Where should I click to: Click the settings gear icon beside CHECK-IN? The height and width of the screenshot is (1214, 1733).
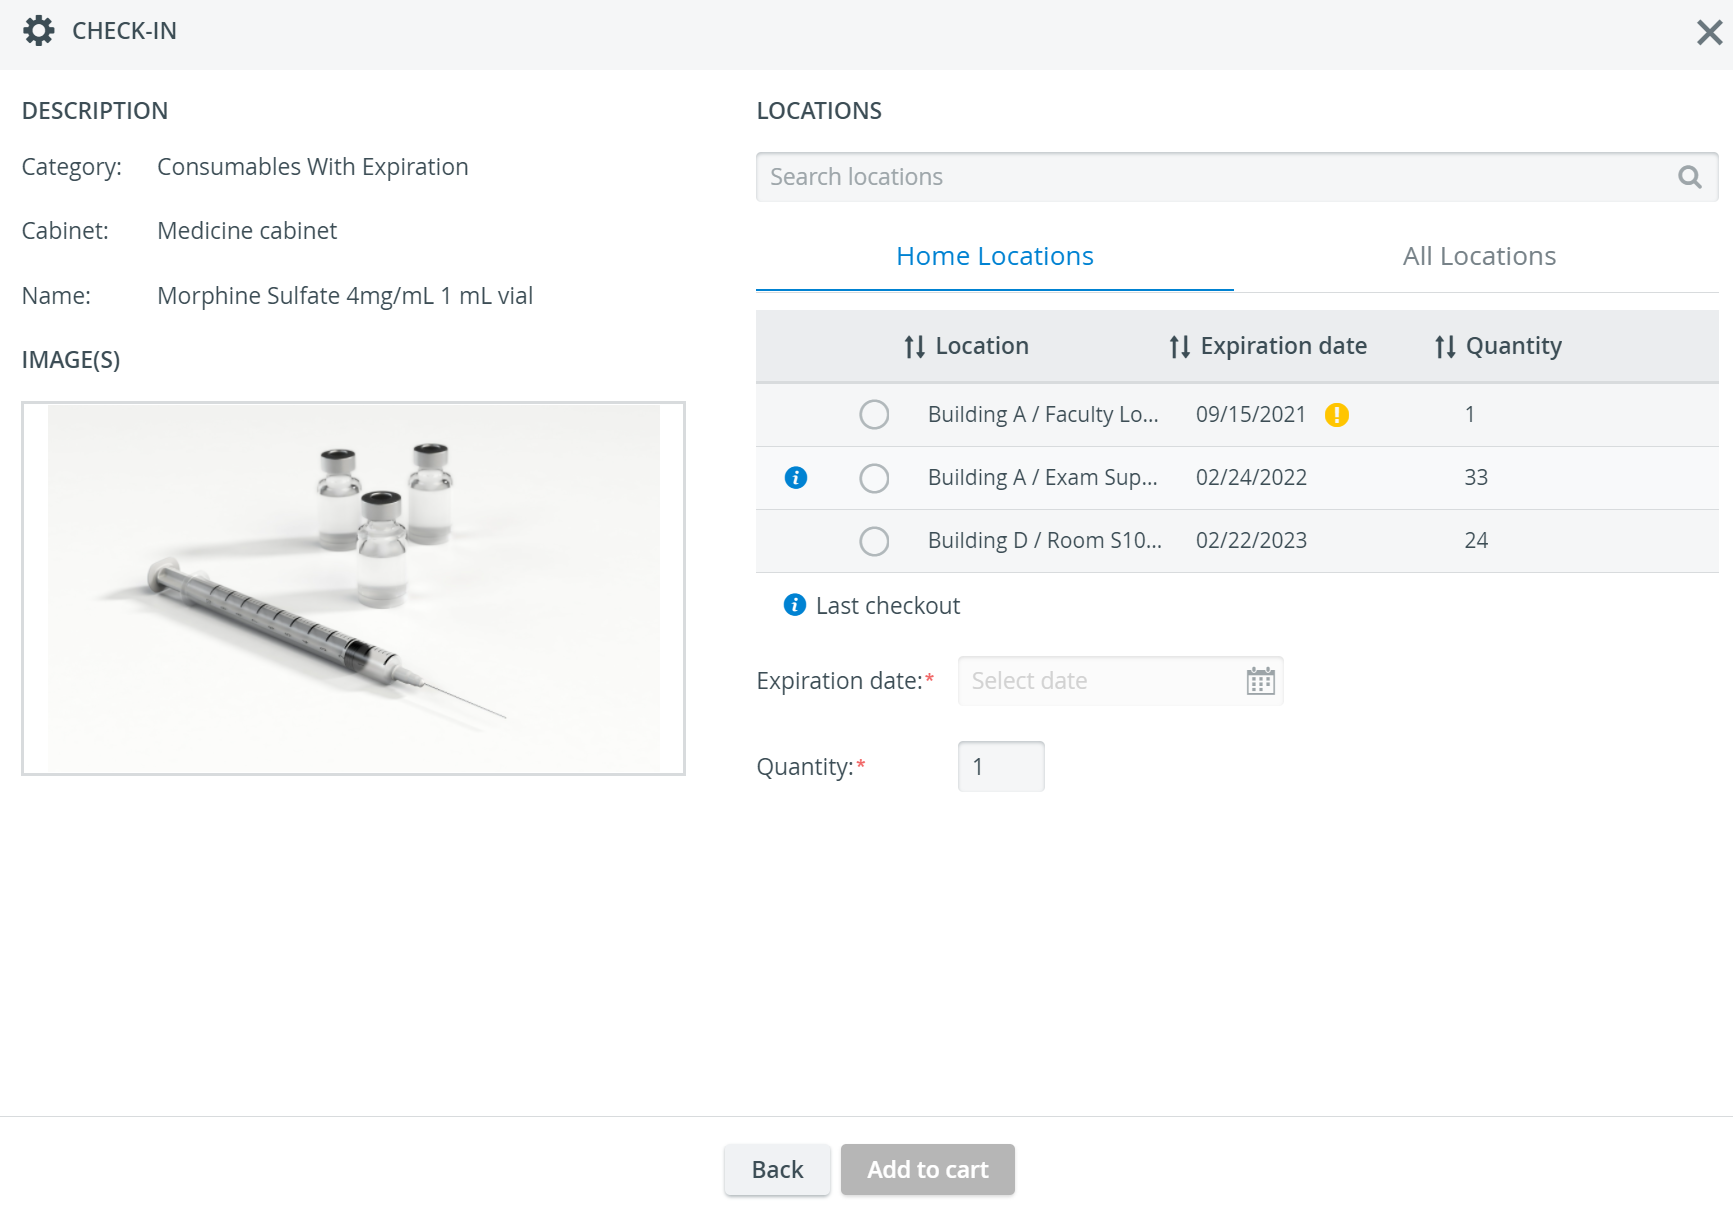tap(38, 31)
